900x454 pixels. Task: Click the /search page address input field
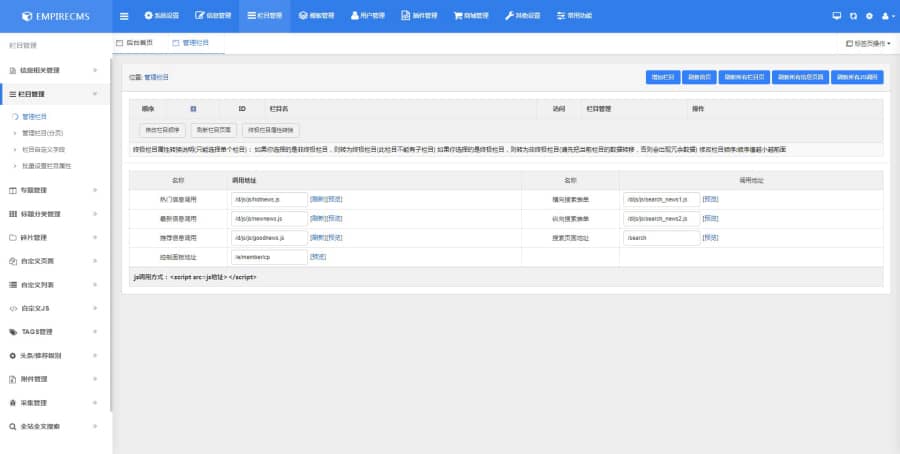662,238
